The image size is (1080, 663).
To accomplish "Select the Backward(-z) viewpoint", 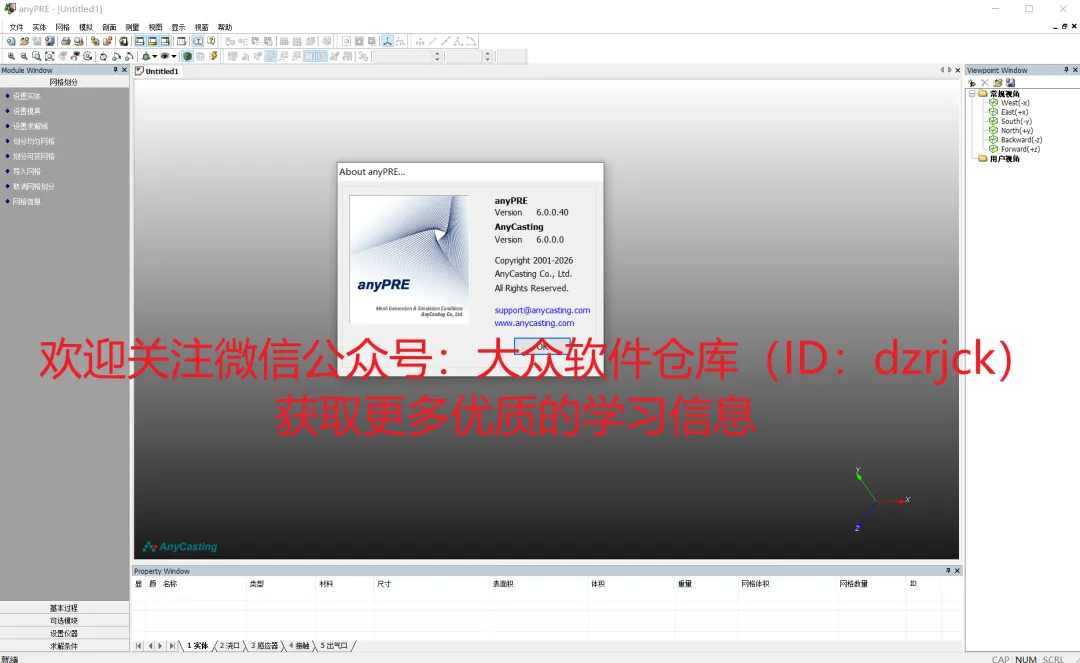I will tap(1021, 140).
